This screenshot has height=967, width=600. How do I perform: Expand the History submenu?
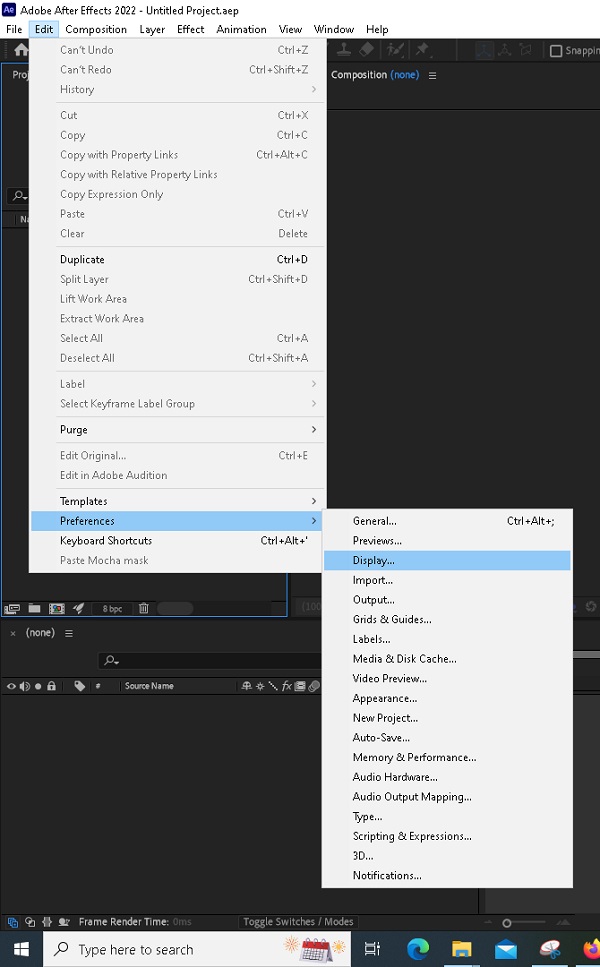point(178,89)
